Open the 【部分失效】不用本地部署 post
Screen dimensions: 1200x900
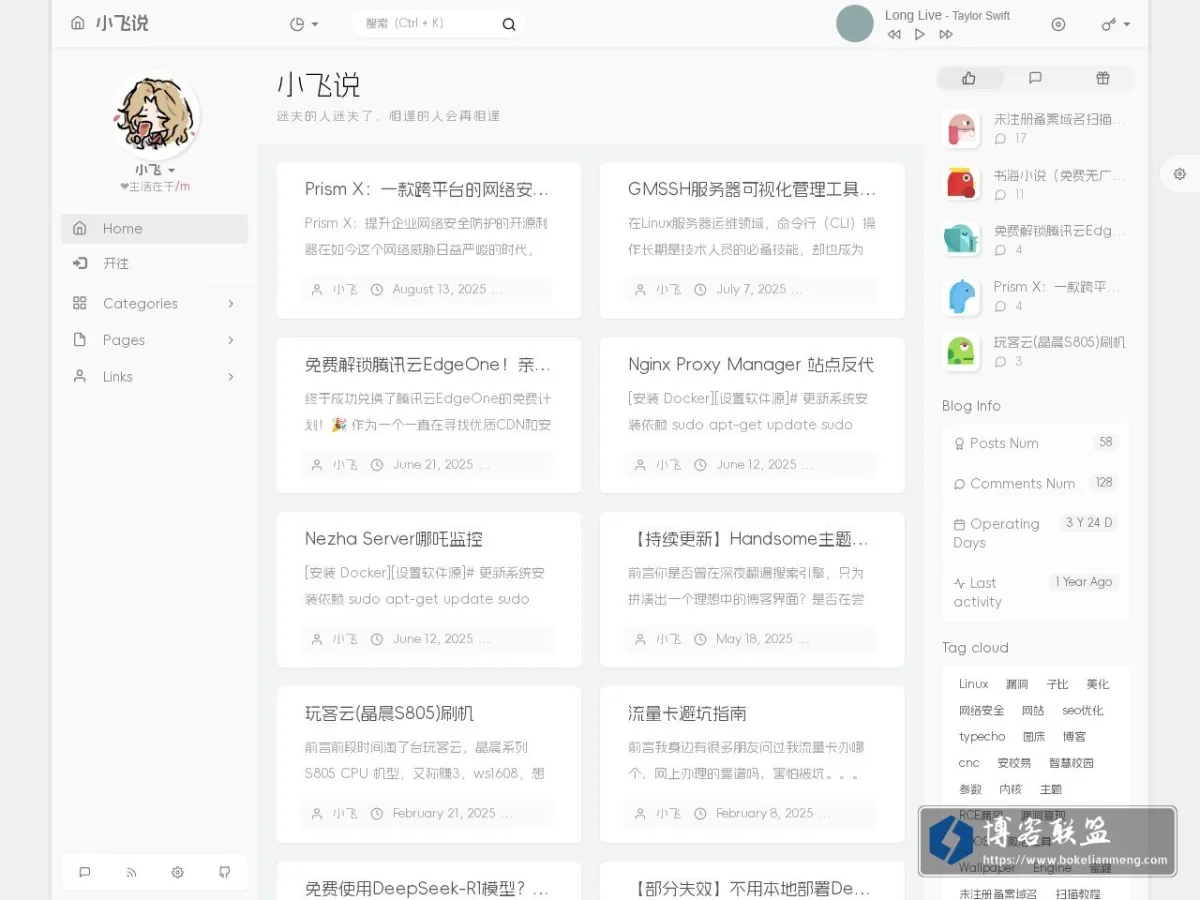click(751, 888)
